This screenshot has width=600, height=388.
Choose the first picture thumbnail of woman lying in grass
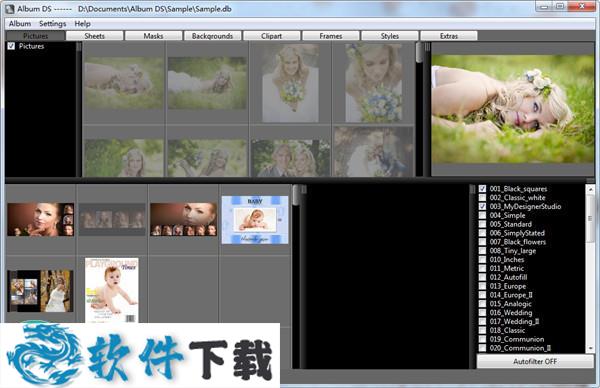(x=124, y=83)
